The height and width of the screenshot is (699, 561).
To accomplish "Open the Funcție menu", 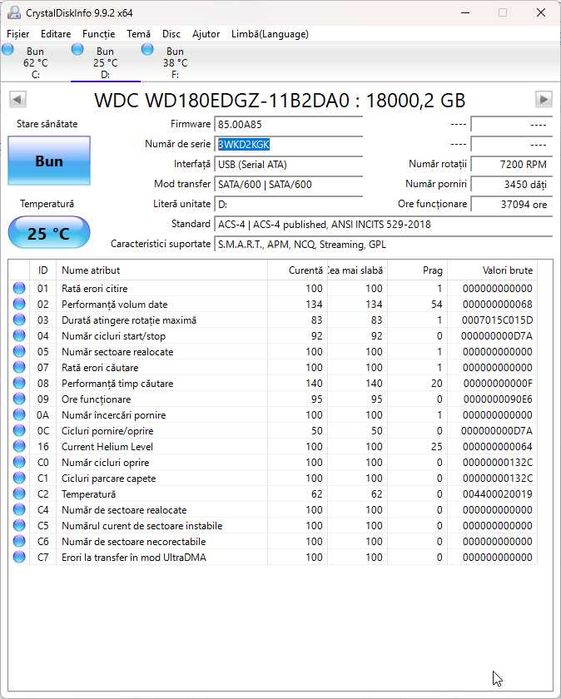I will click(x=99, y=34).
